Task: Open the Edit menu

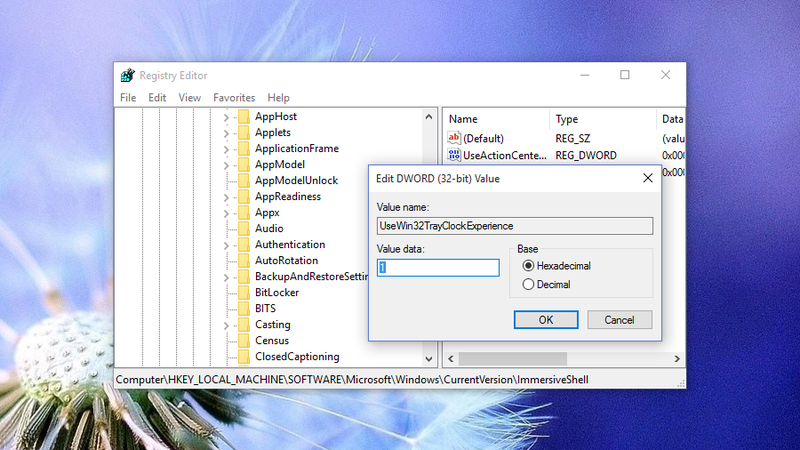Action: 157,97
